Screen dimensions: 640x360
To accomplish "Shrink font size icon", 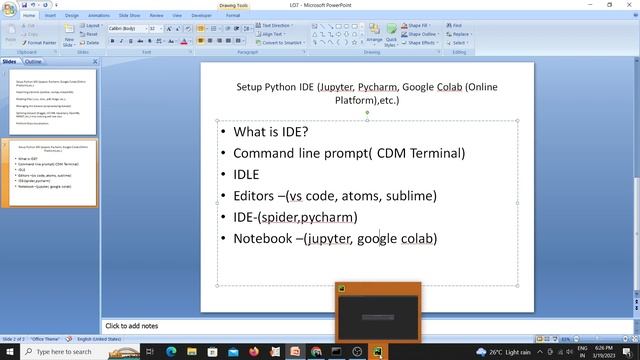I will pyautogui.click(x=178, y=29).
